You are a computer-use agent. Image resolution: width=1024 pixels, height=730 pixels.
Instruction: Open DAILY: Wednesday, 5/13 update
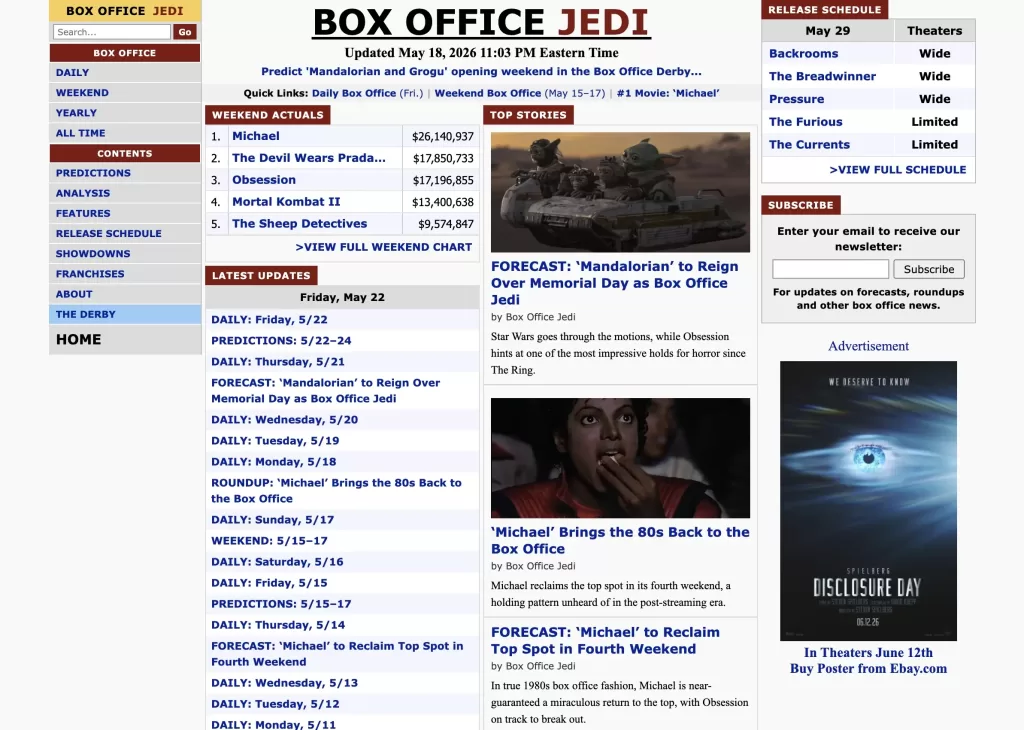pyautogui.click(x=284, y=683)
